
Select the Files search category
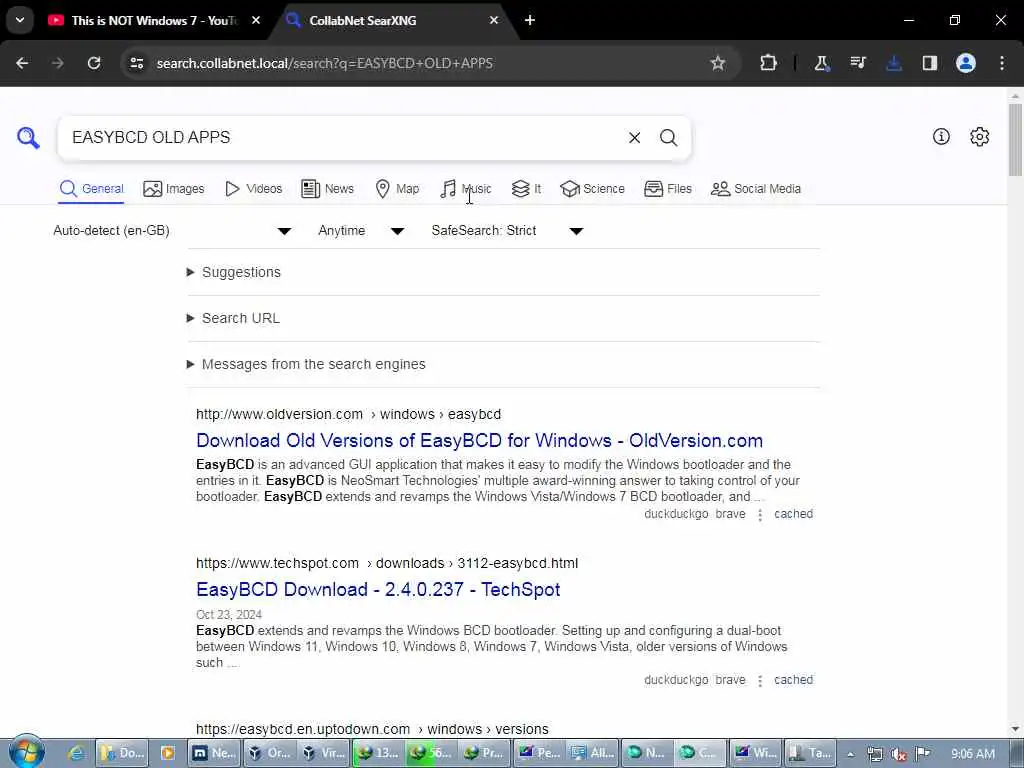click(x=667, y=189)
